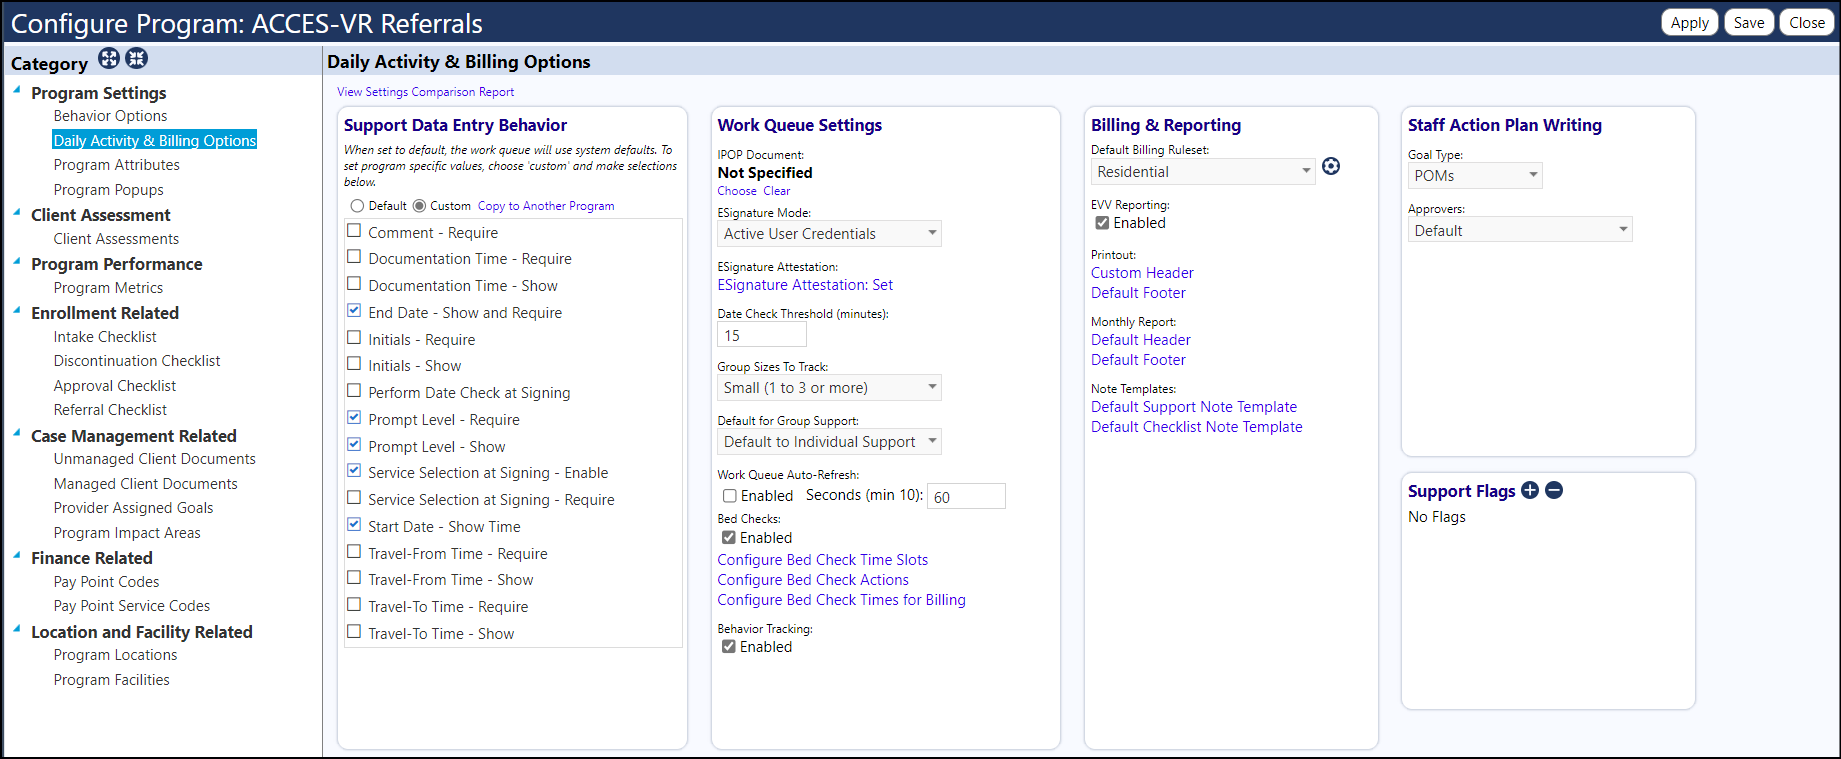Viewport: 1841px width, 759px height.
Task: Collapse Finance Related category
Action: [17, 555]
